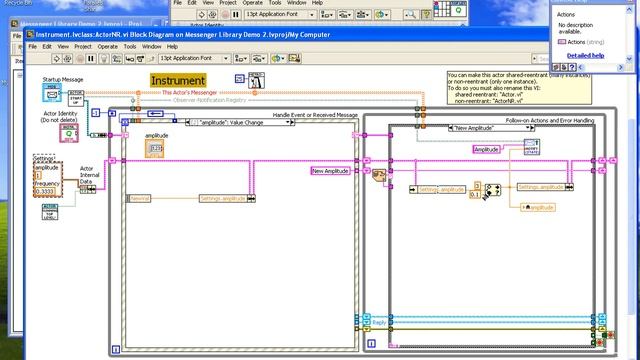Open Edit menu of block diagram window
This screenshot has width=640, height=360.
click(47, 47)
